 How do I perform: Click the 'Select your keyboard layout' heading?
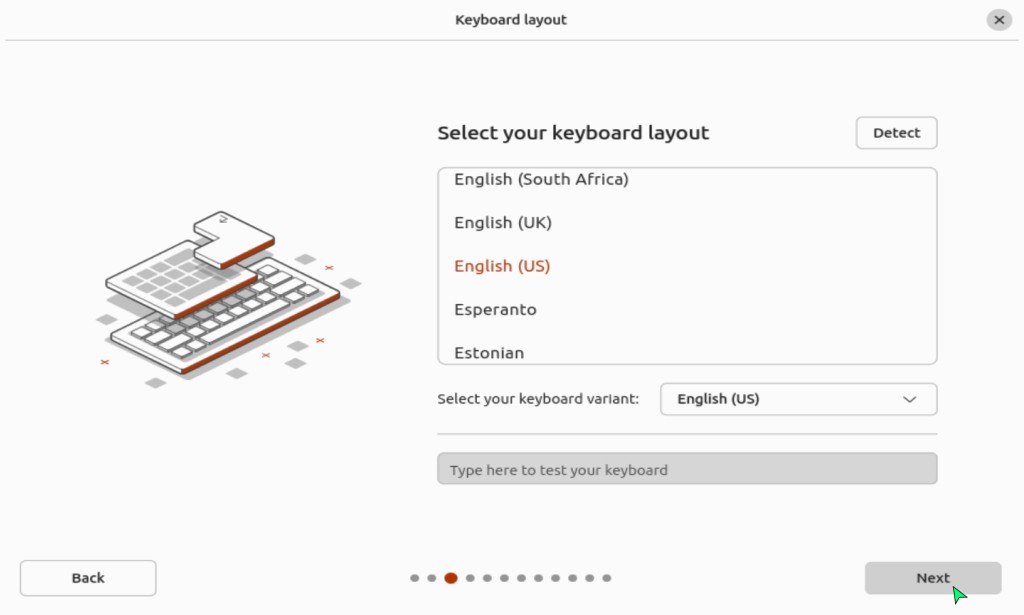573,133
